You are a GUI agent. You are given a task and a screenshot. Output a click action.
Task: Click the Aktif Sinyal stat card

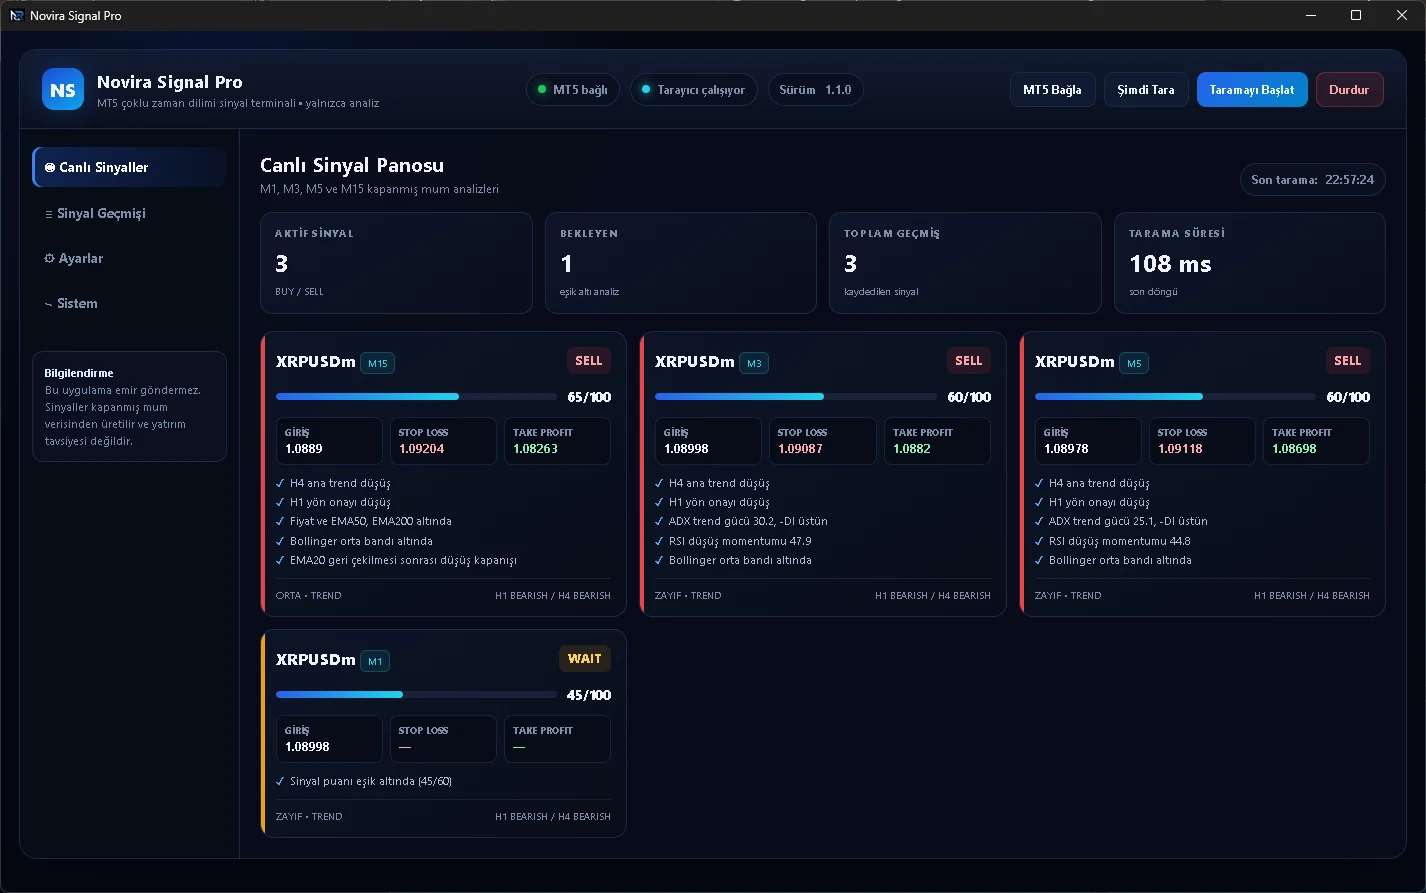[396, 263]
